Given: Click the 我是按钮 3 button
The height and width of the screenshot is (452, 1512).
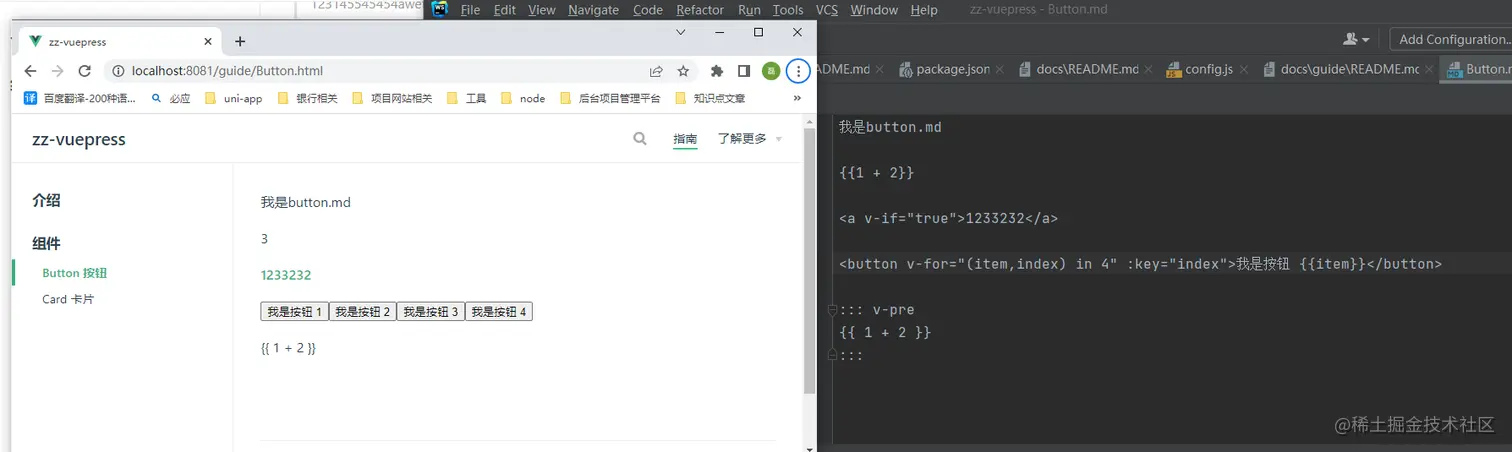Looking at the screenshot, I should (x=430, y=312).
